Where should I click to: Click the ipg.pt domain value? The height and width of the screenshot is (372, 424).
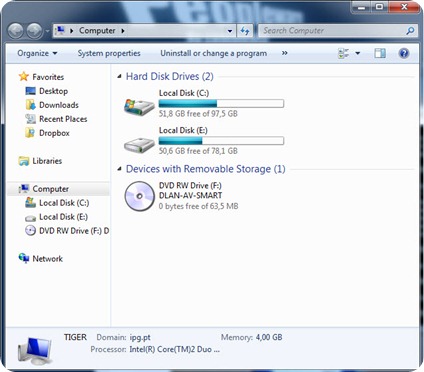pyautogui.click(x=140, y=338)
